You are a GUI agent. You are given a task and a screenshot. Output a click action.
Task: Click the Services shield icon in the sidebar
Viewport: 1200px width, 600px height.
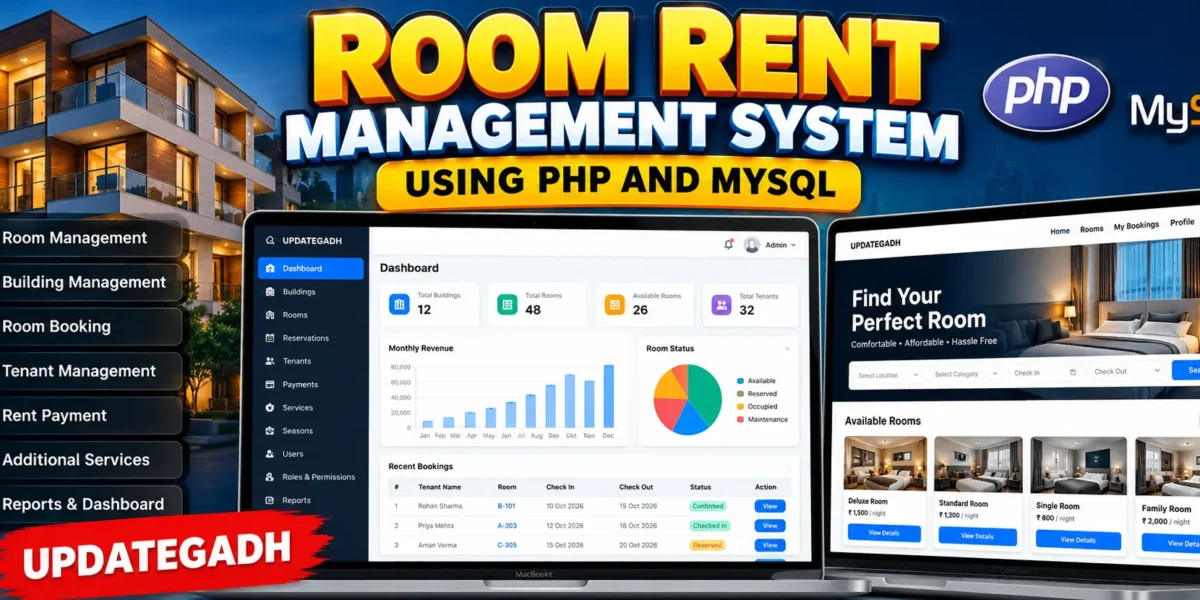coord(270,408)
